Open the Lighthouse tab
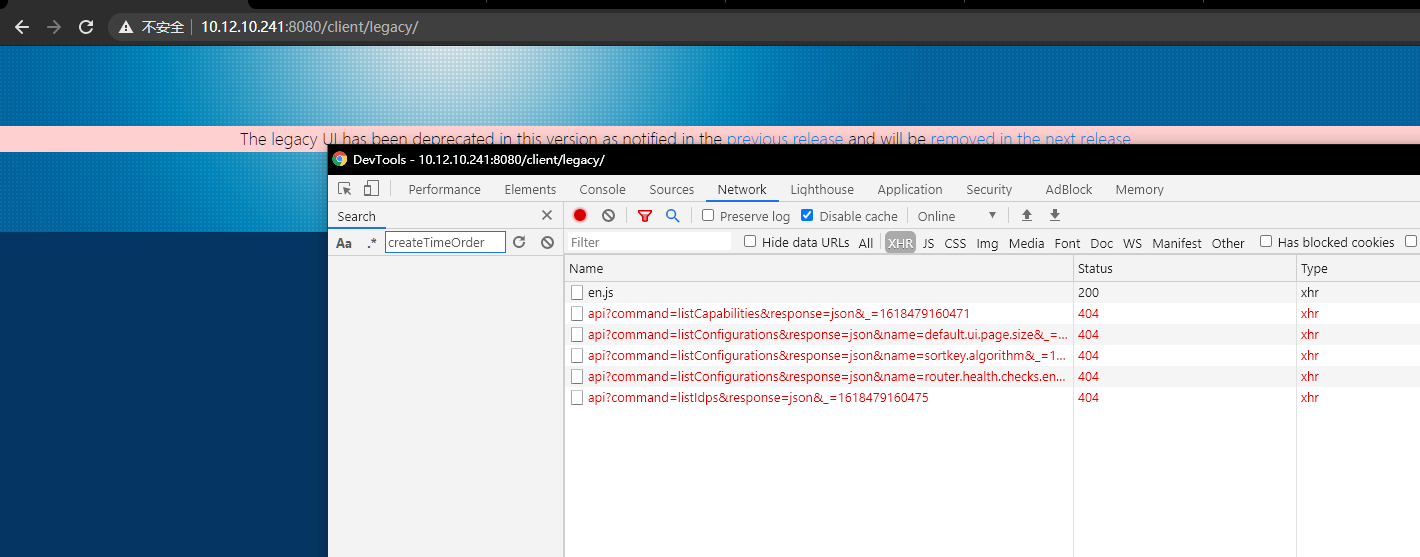The height and width of the screenshot is (557, 1420). [822, 189]
